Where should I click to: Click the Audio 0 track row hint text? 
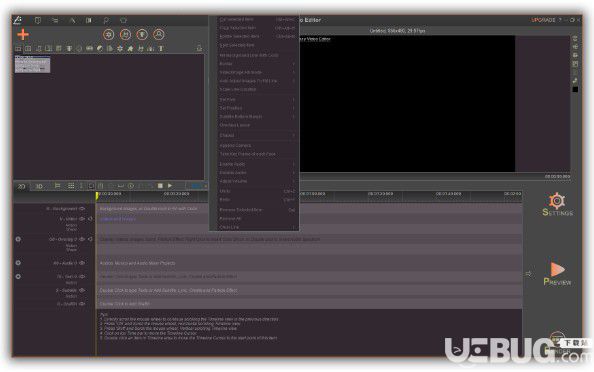point(137,263)
